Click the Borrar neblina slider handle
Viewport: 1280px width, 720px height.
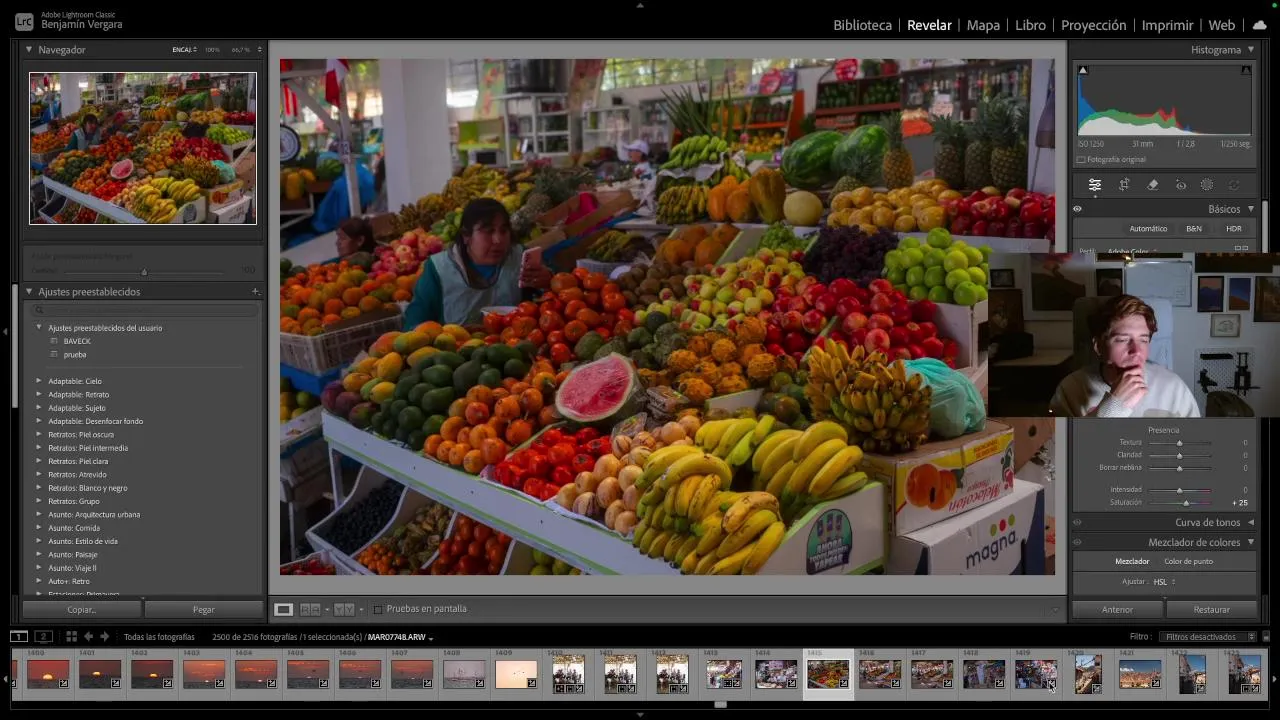pos(1179,468)
